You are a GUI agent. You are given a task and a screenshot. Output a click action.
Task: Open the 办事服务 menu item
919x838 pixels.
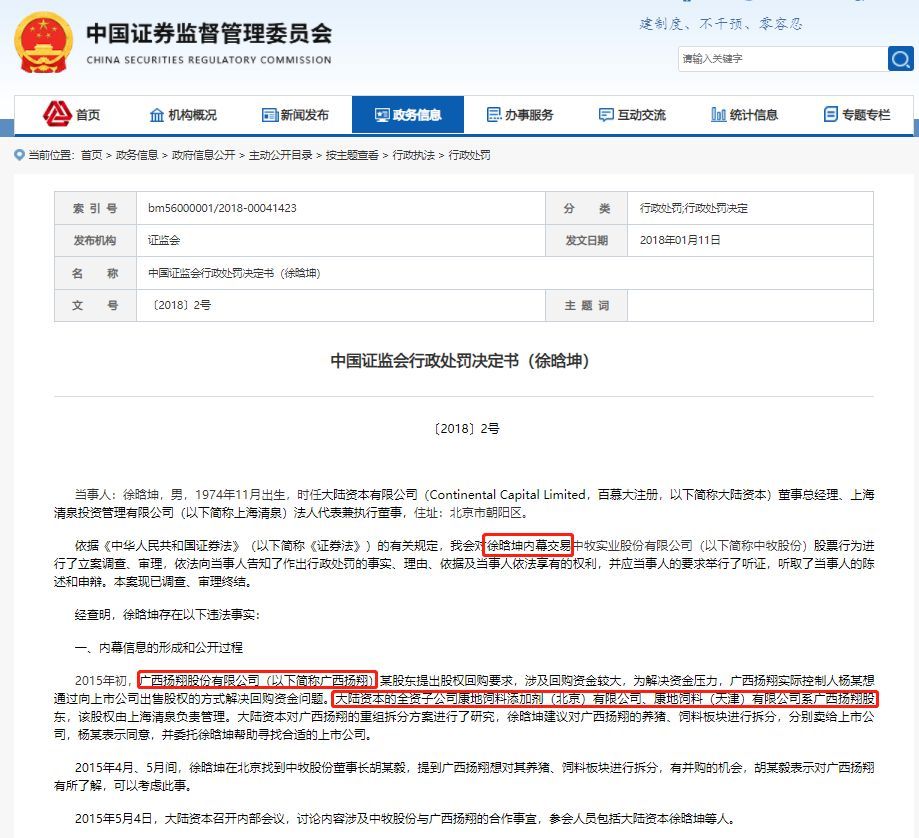529,115
